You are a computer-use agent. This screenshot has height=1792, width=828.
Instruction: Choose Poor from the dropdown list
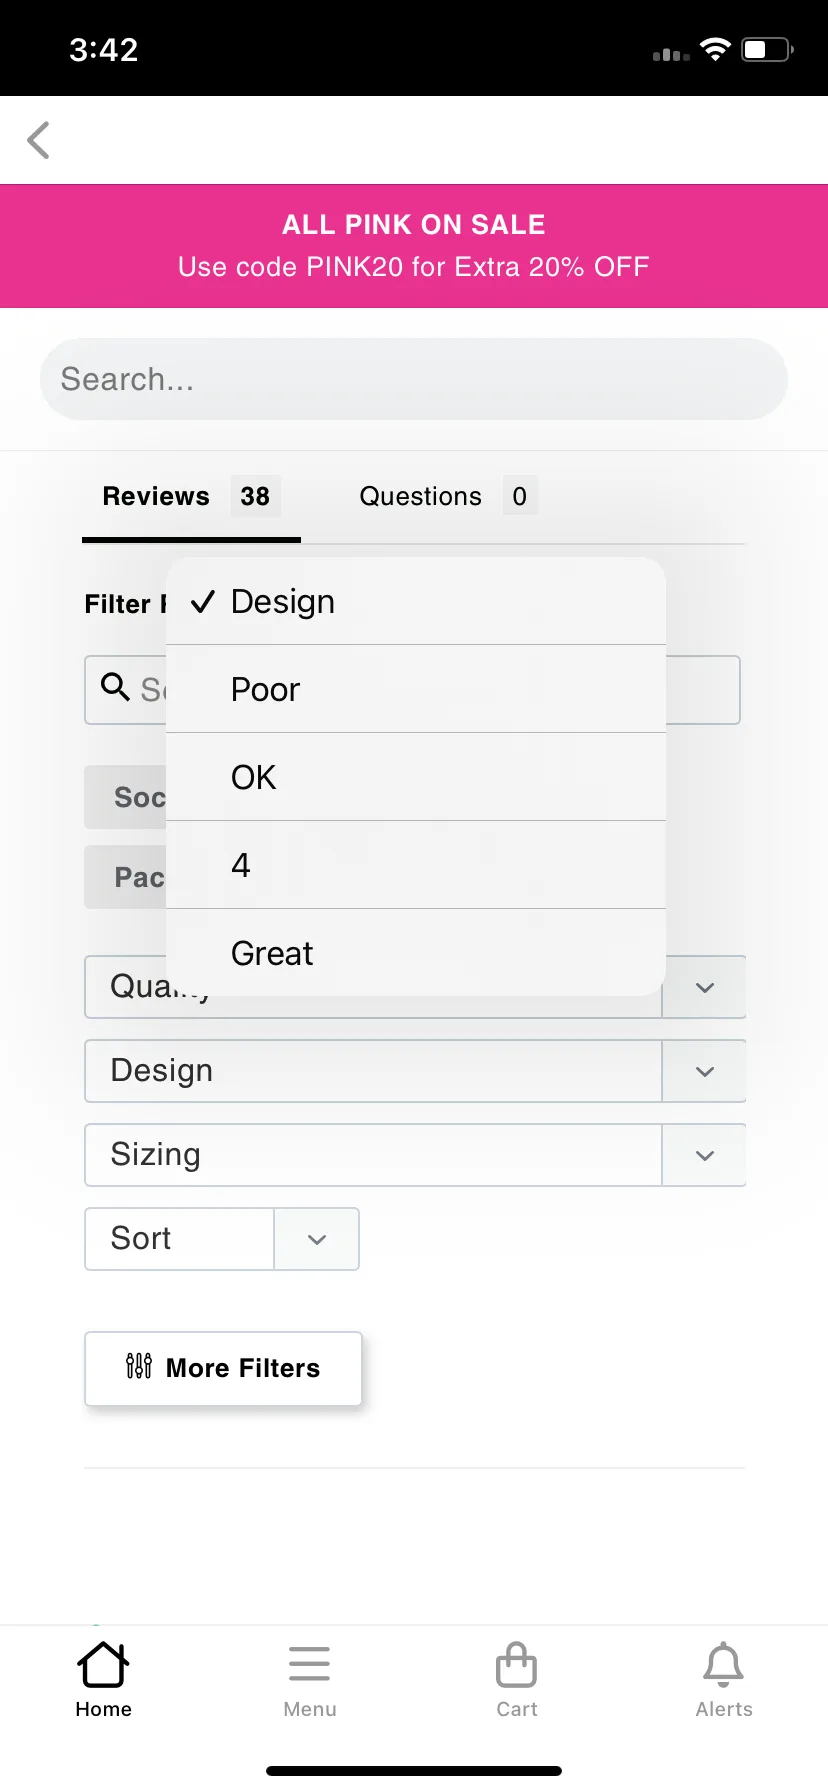[x=416, y=689]
